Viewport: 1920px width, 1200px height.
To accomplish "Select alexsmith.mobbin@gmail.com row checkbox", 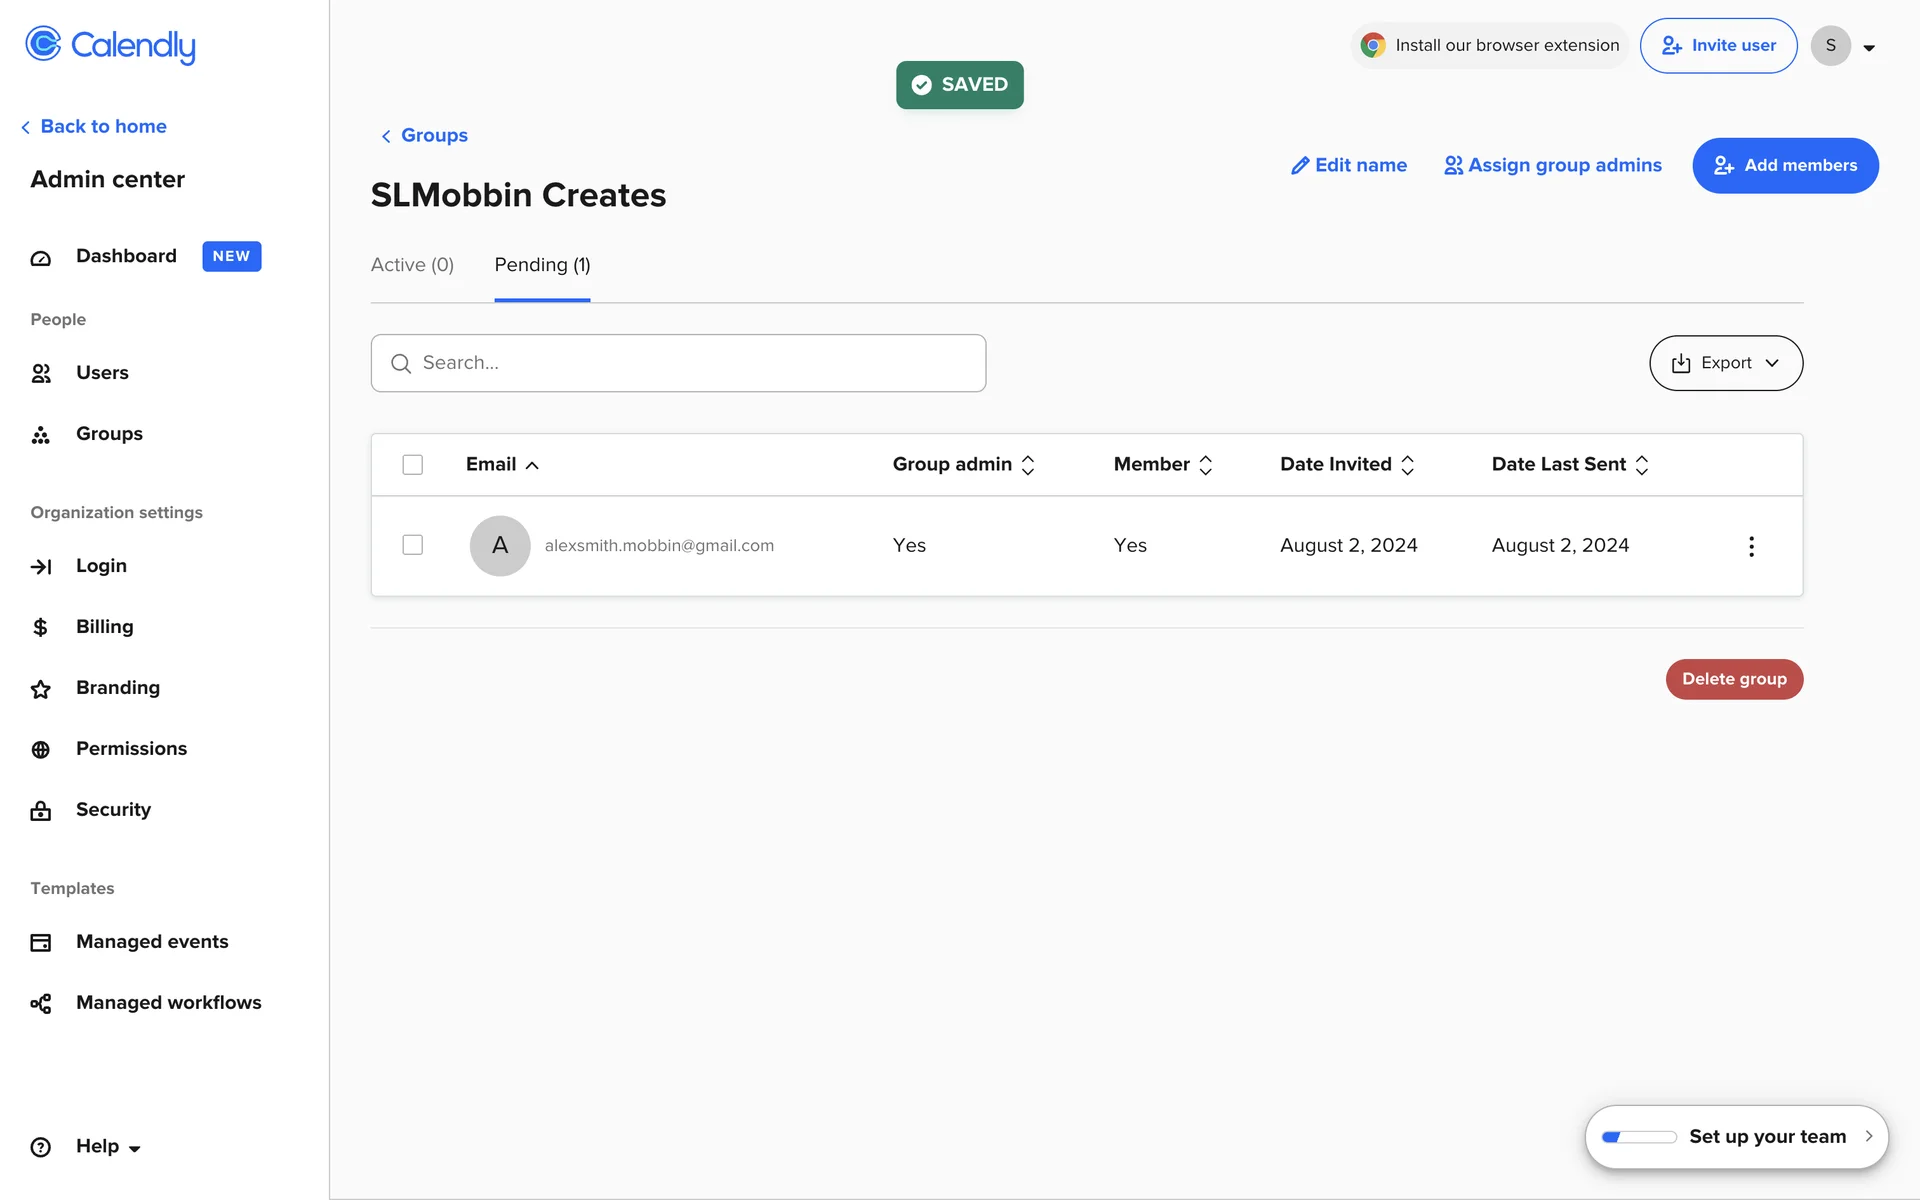I will pos(413,545).
